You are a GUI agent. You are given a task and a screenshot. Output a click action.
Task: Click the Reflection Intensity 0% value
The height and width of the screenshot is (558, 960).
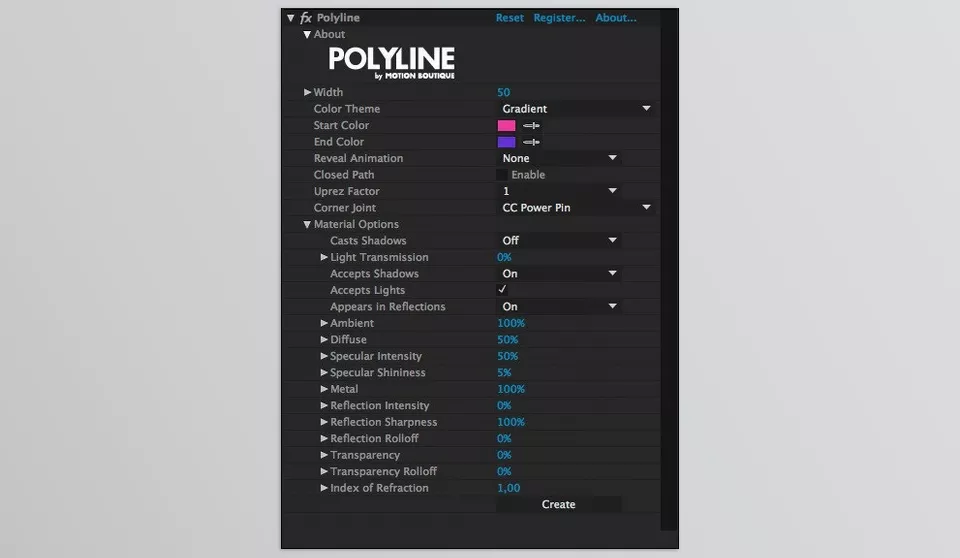(504, 405)
